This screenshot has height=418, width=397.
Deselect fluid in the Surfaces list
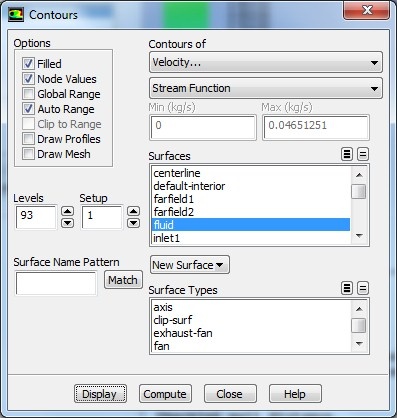pyautogui.click(x=251, y=225)
